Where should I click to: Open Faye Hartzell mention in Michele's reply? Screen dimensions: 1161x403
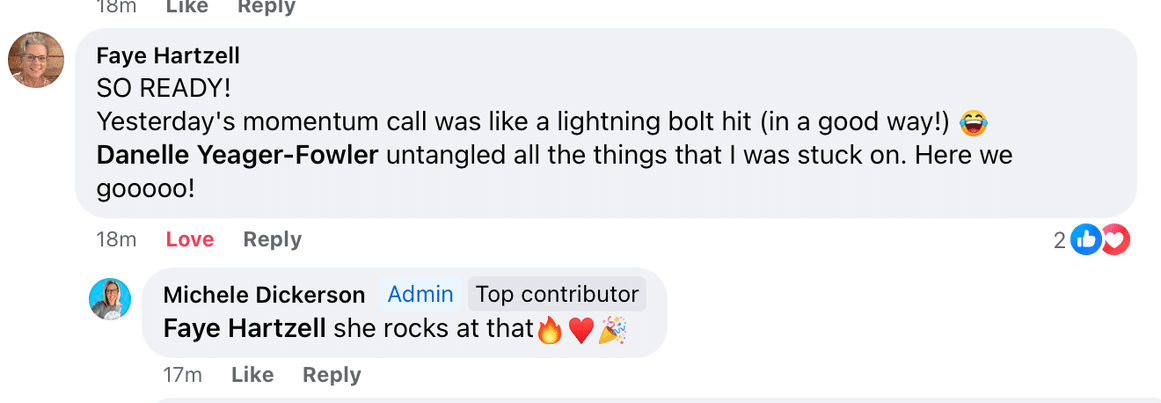244,328
